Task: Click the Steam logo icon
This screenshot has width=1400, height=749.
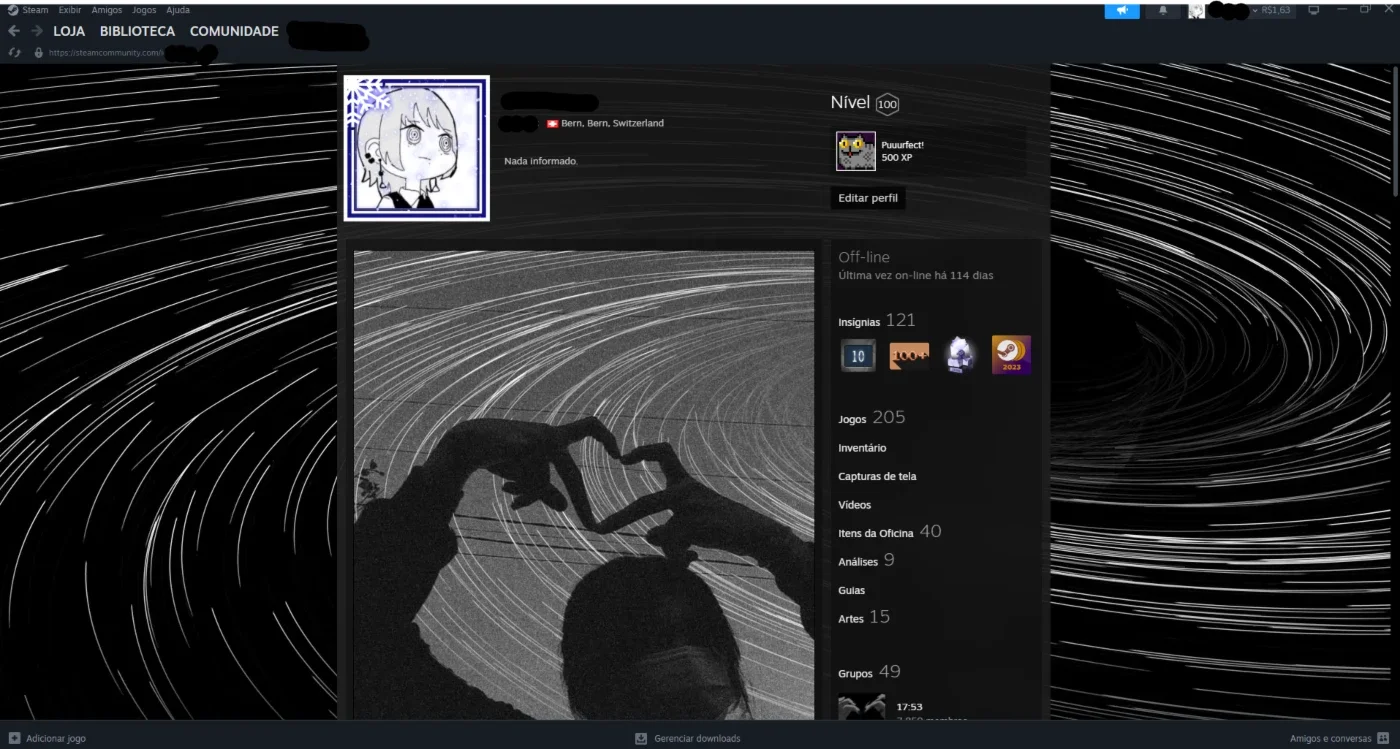Action: [x=13, y=10]
